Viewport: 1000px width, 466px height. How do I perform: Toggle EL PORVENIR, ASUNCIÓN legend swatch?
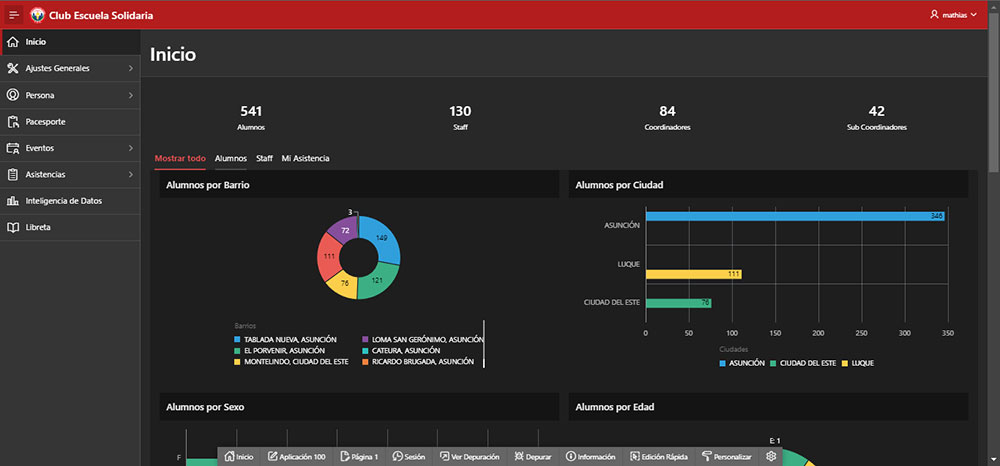click(237, 351)
